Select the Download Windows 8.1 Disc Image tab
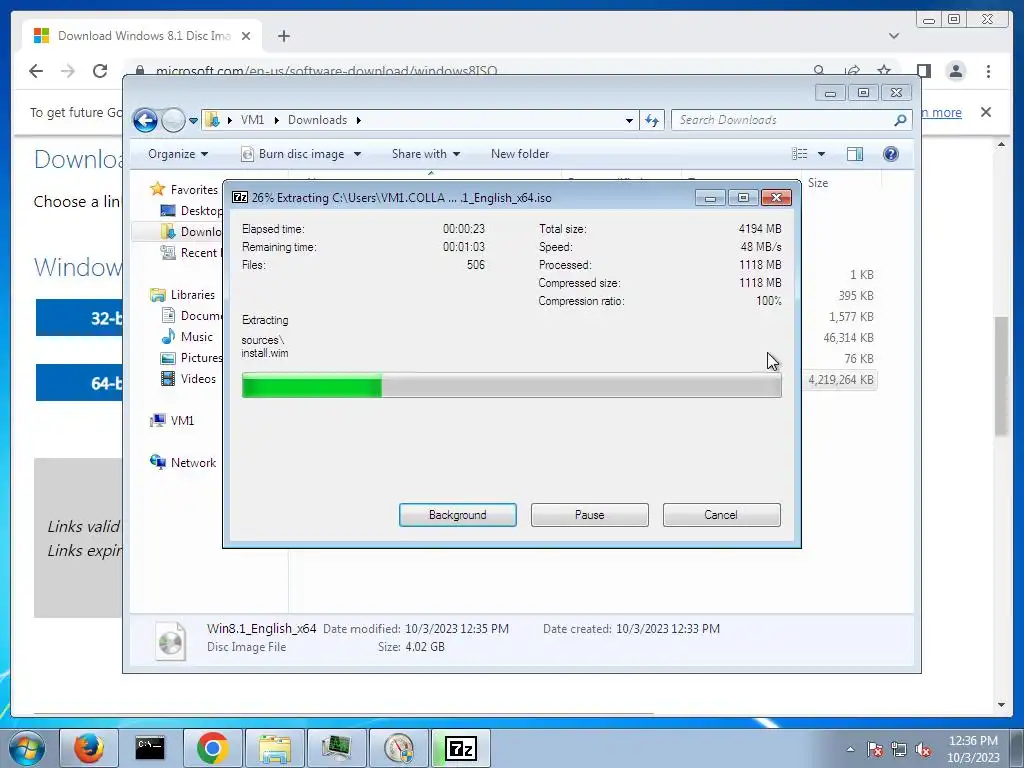 (142, 36)
